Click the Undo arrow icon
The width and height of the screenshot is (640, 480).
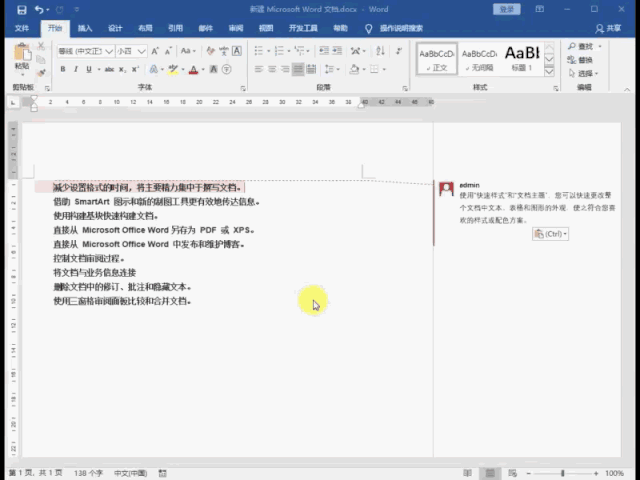click(x=37, y=9)
